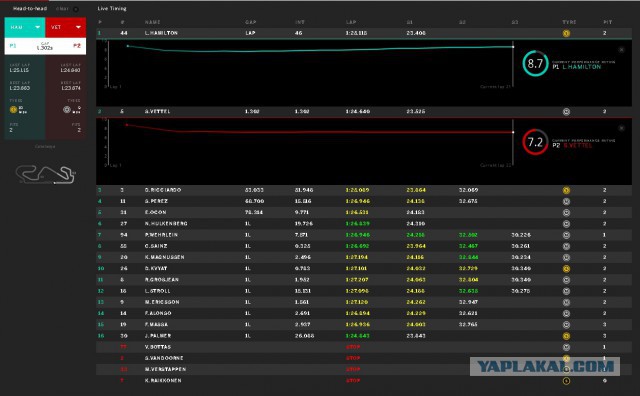The image size is (640, 396).
Task: Click the LAP column header
Action: point(351,22)
